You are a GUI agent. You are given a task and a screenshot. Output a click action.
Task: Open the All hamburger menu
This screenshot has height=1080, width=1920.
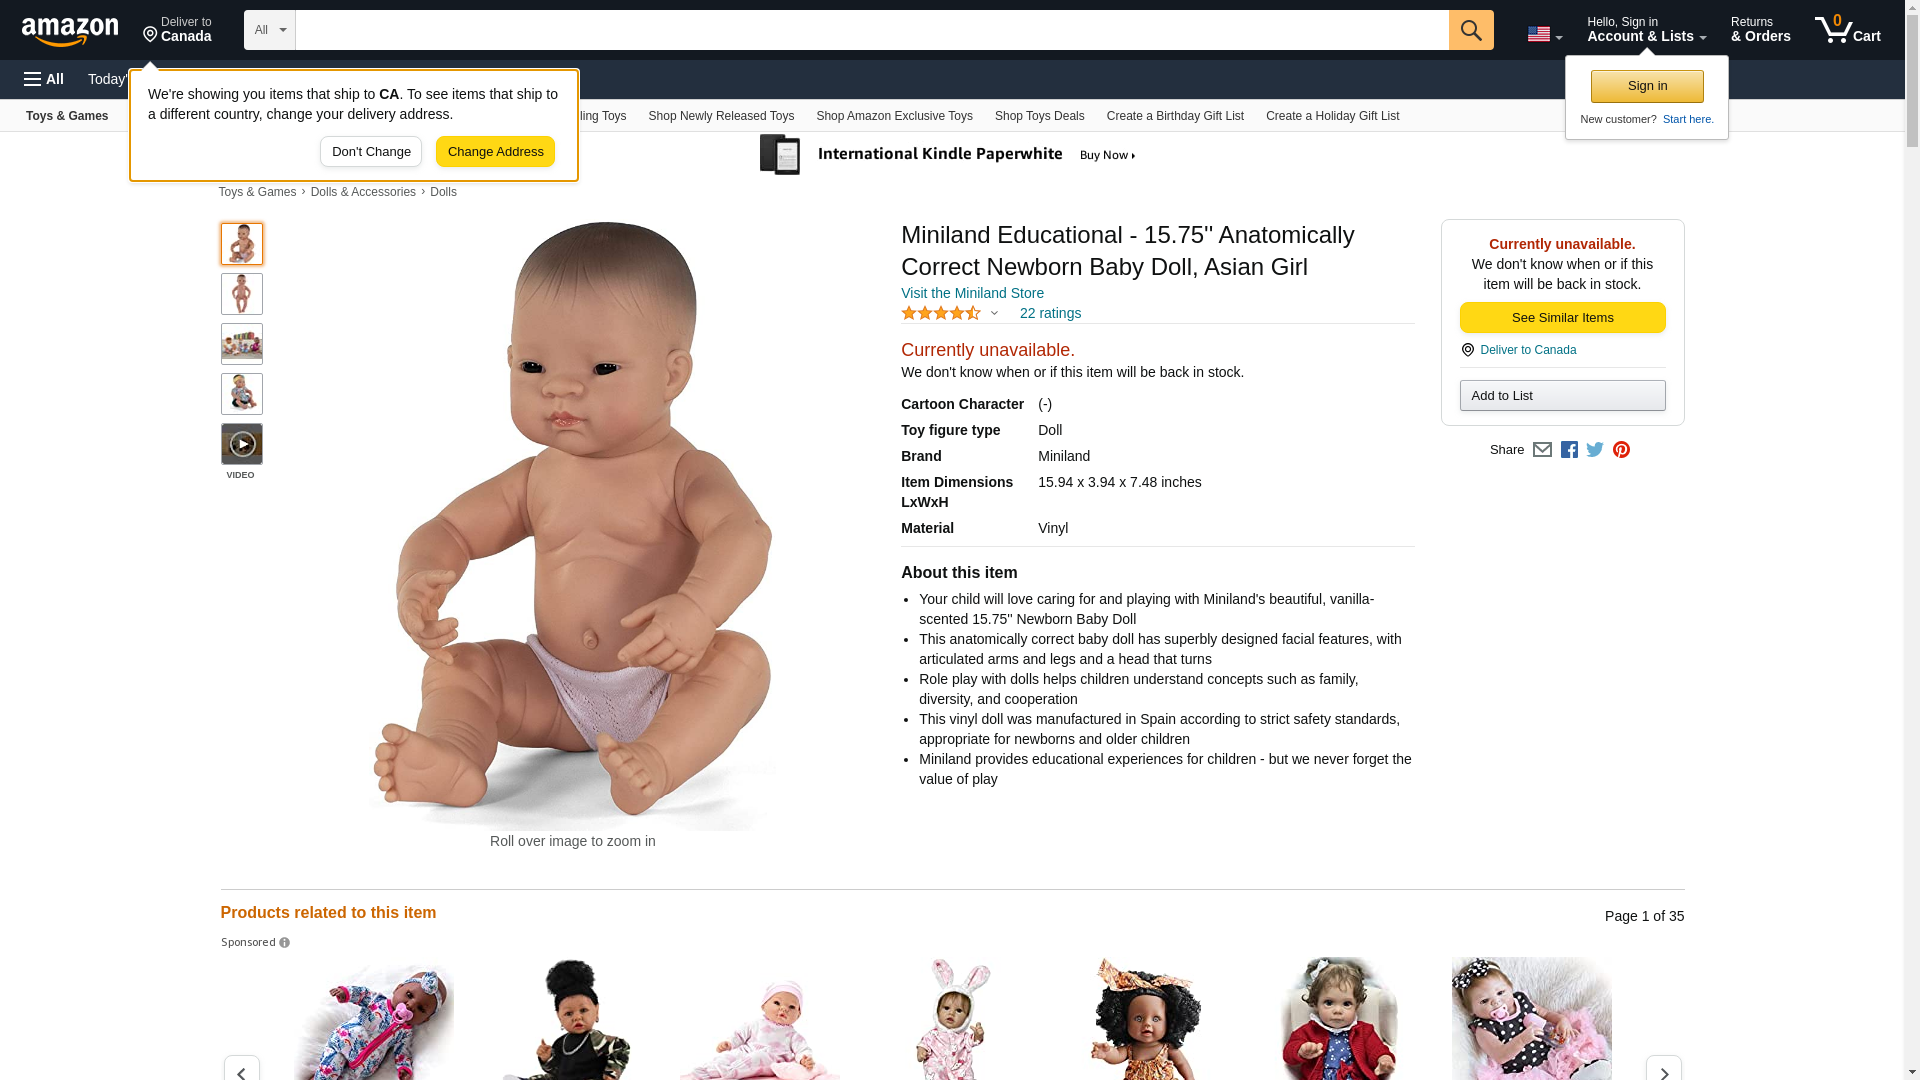(44, 79)
